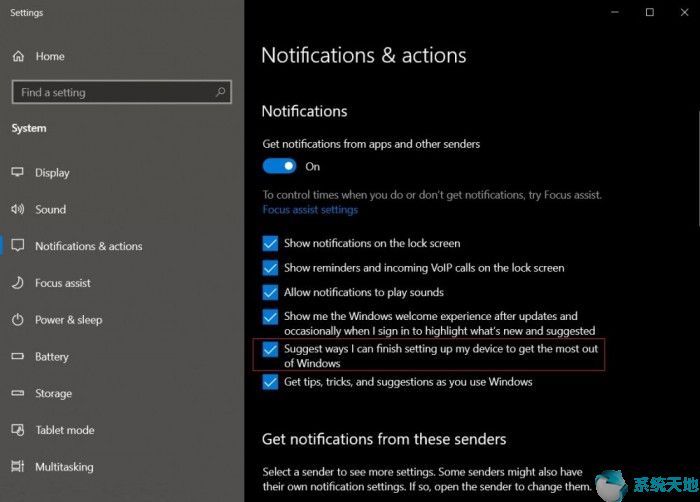The width and height of the screenshot is (700, 502).
Task: Click the Storage drive icon
Action: (x=17, y=393)
